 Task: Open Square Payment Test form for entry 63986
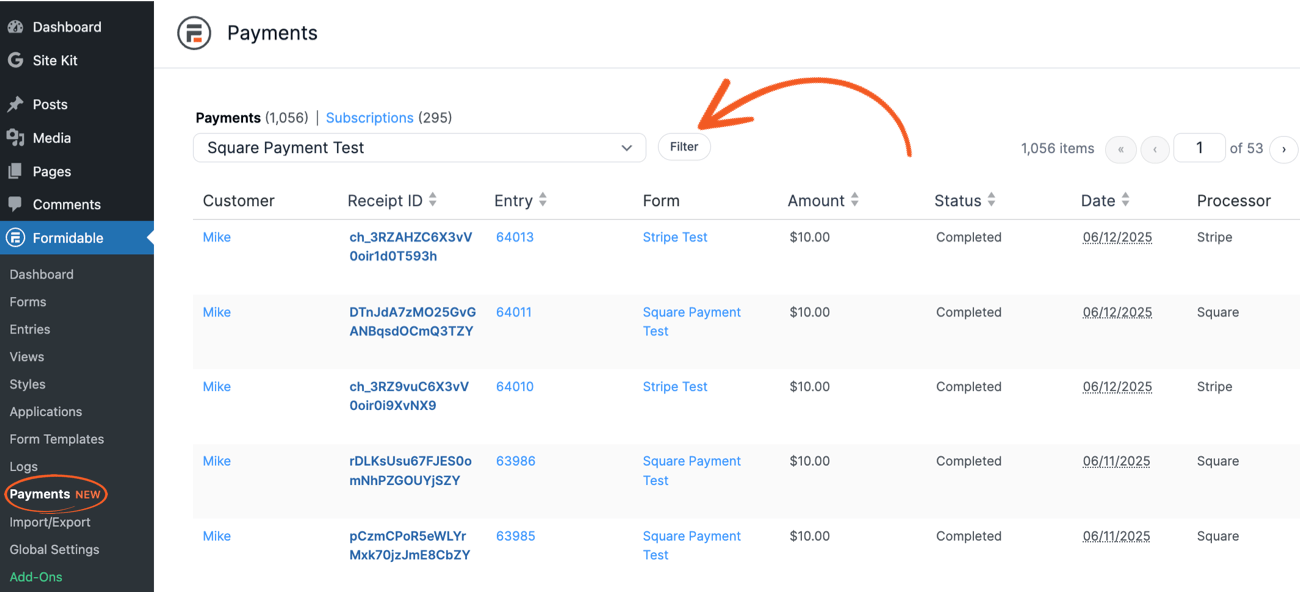point(692,471)
